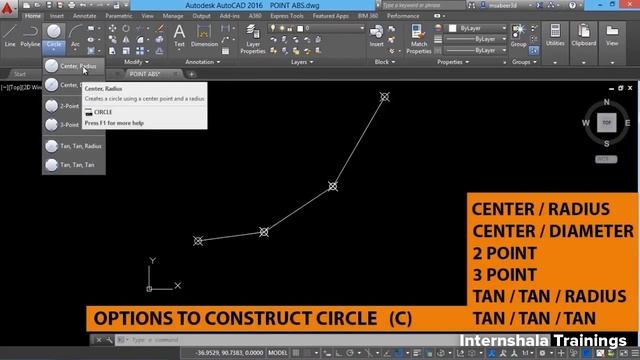Select the Arc tool

click(75, 36)
